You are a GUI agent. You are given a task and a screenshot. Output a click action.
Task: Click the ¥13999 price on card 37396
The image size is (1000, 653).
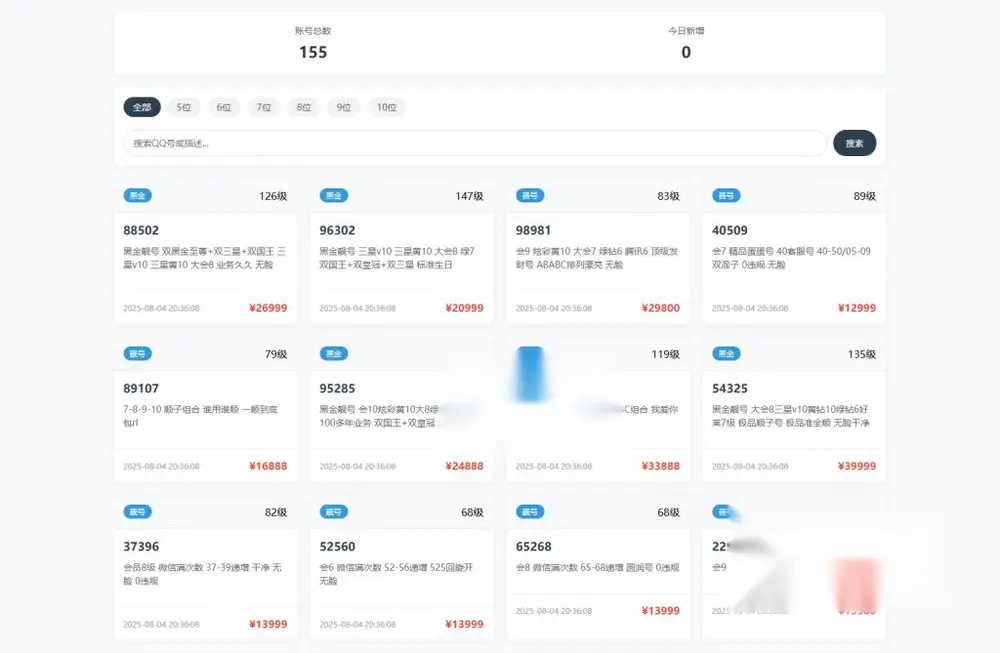(268, 624)
